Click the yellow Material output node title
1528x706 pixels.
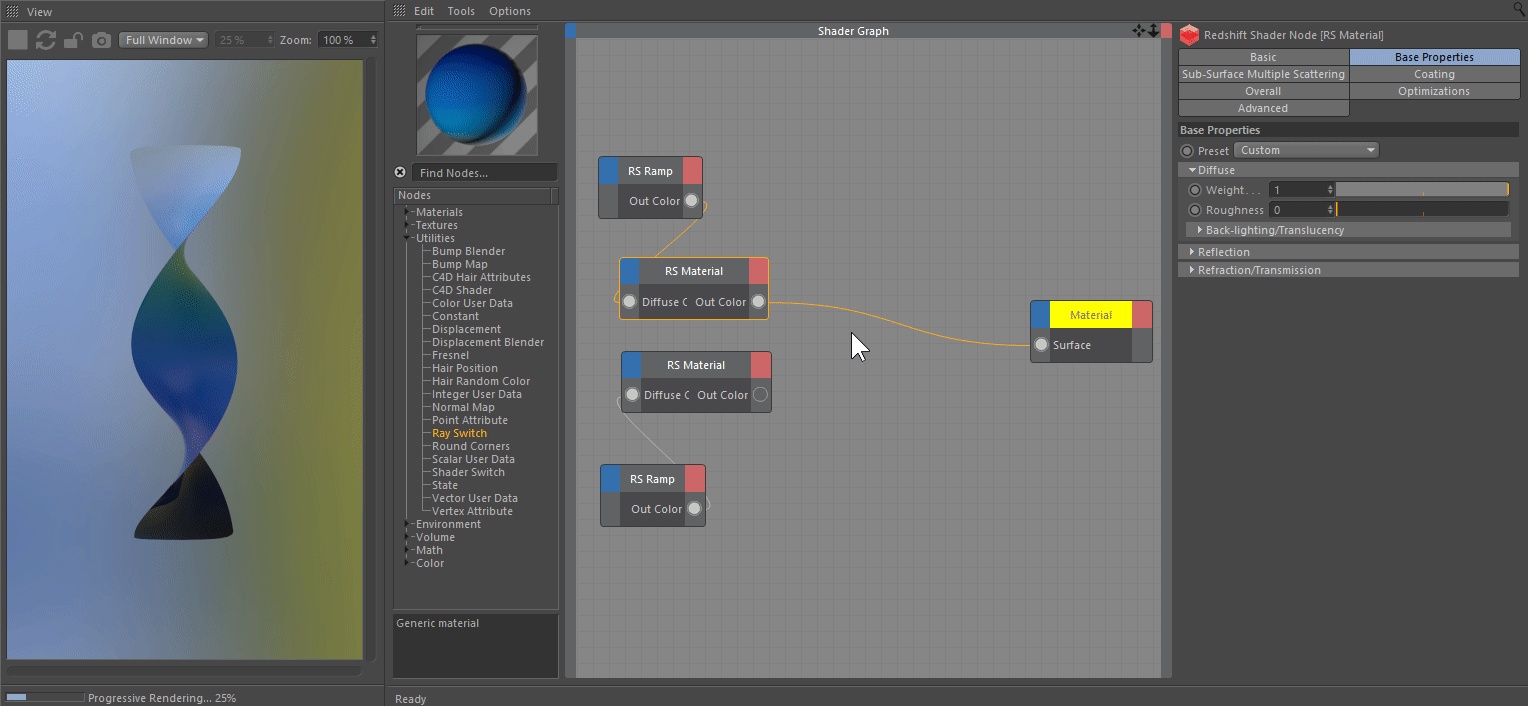1091,315
